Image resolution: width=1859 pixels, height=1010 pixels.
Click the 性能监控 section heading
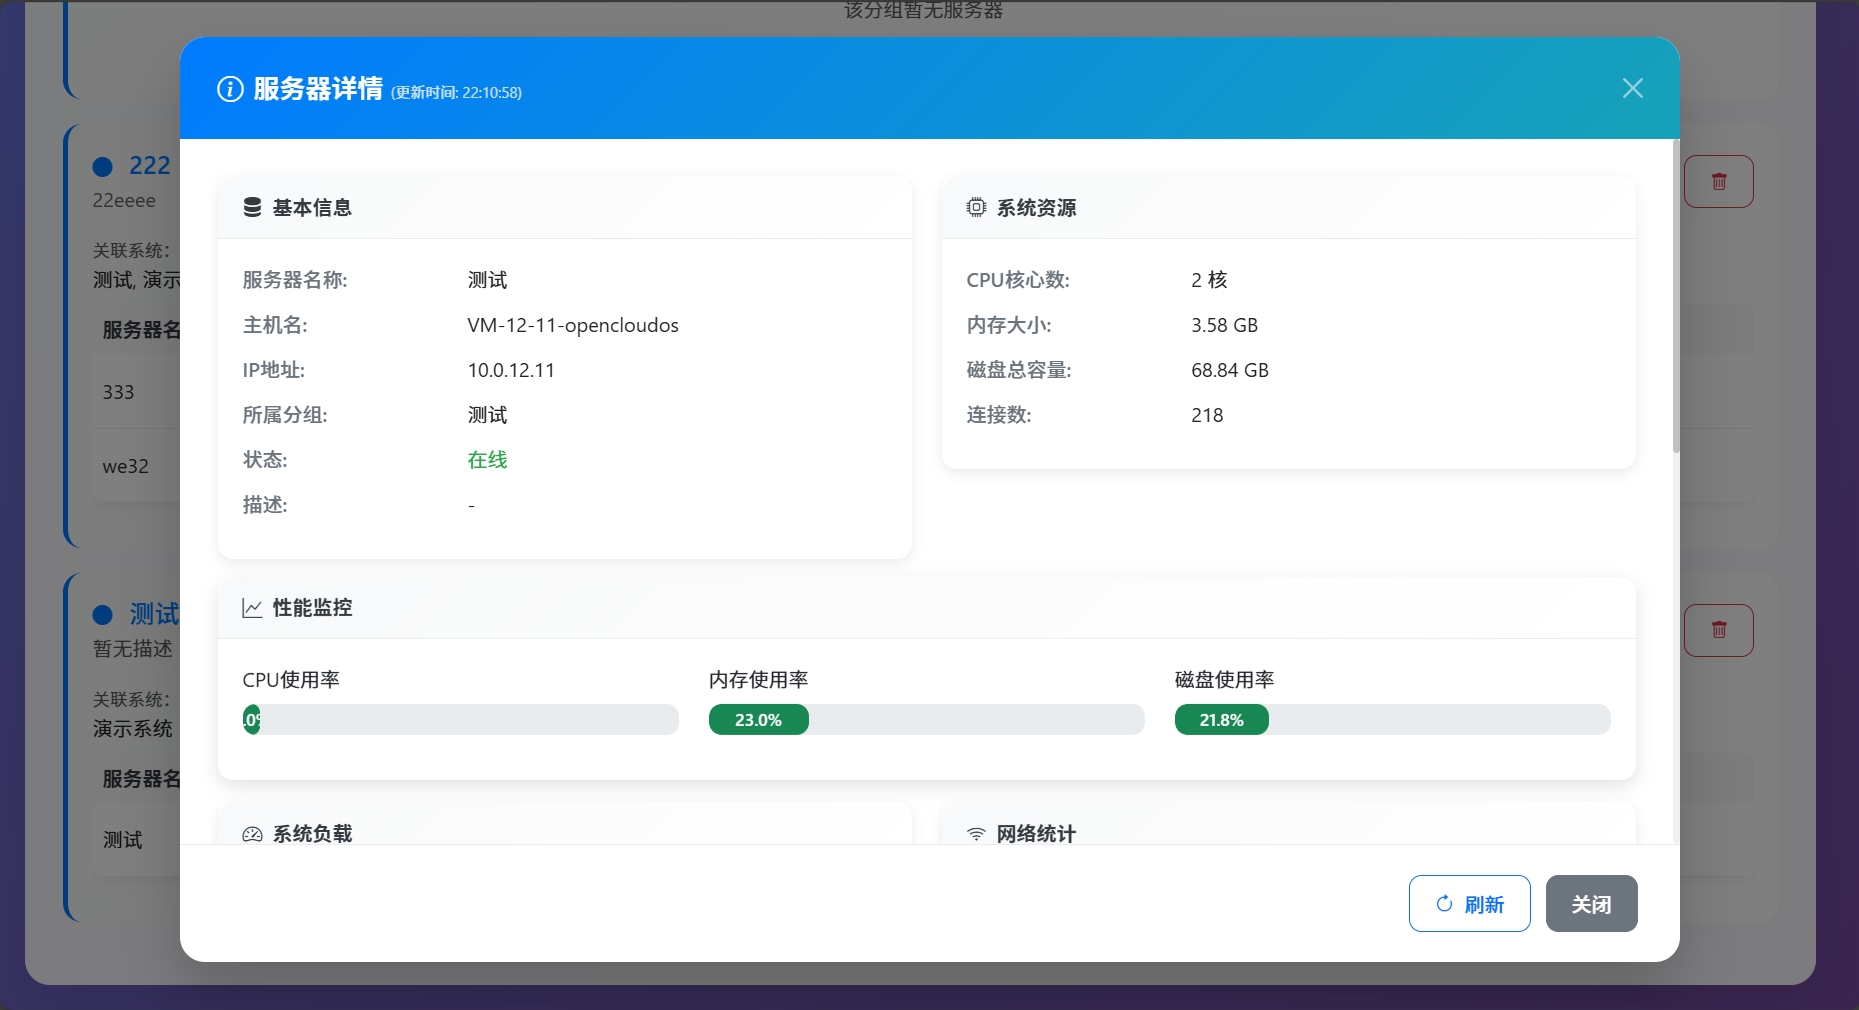tap(312, 608)
